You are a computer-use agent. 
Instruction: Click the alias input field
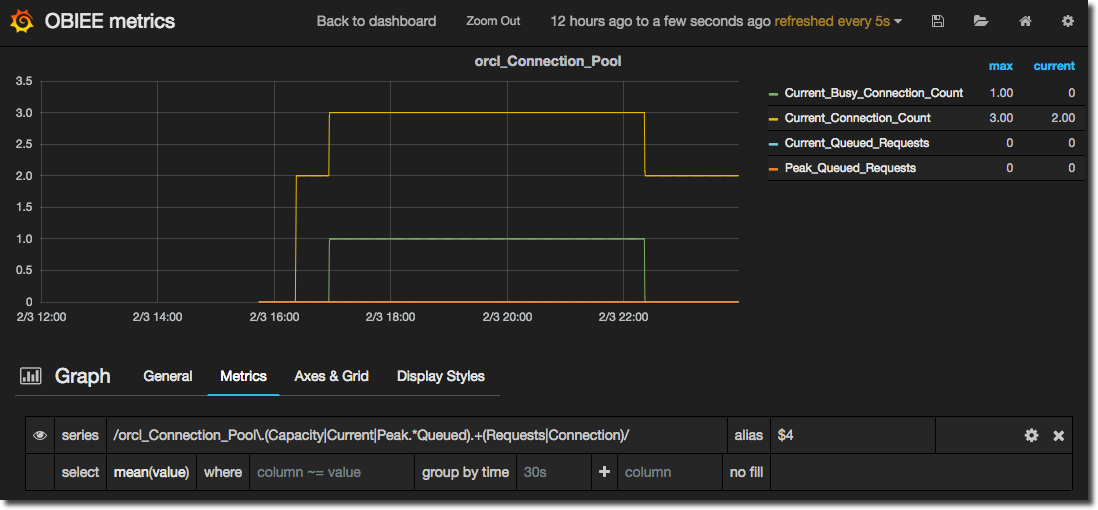(x=853, y=436)
